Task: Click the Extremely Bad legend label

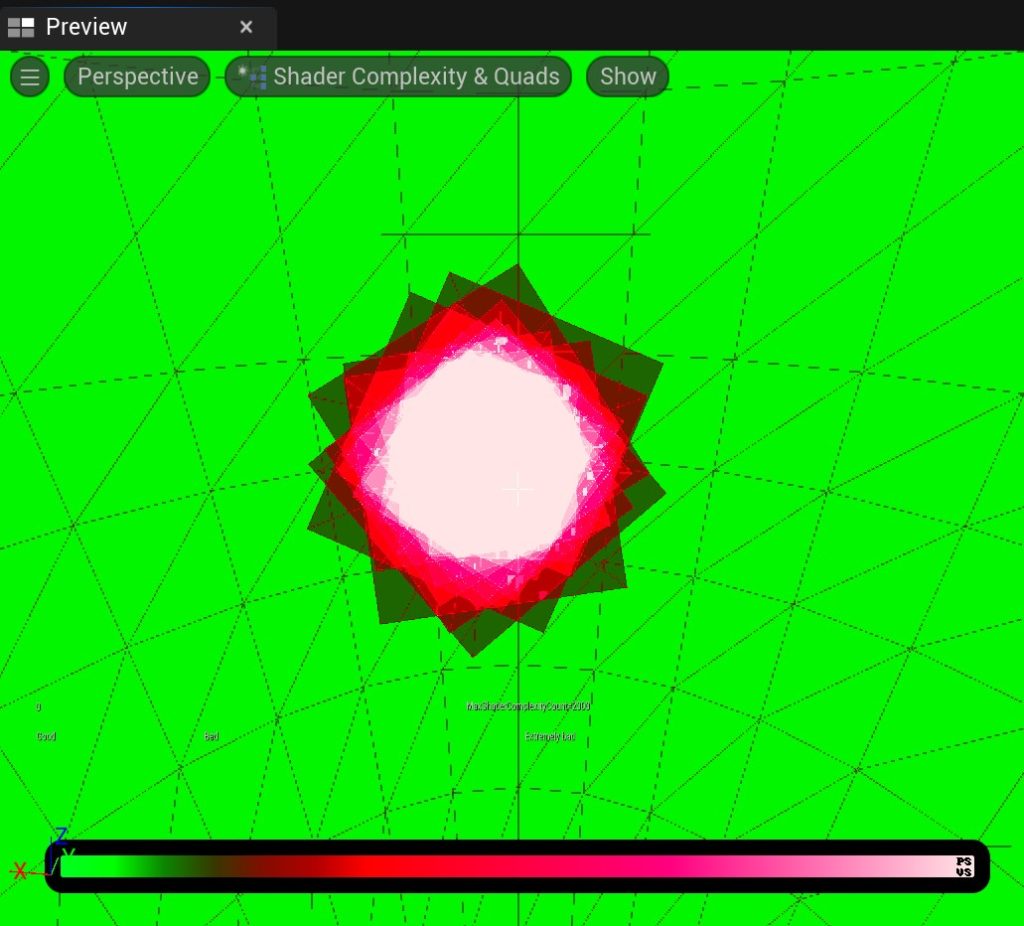Action: tap(550, 737)
